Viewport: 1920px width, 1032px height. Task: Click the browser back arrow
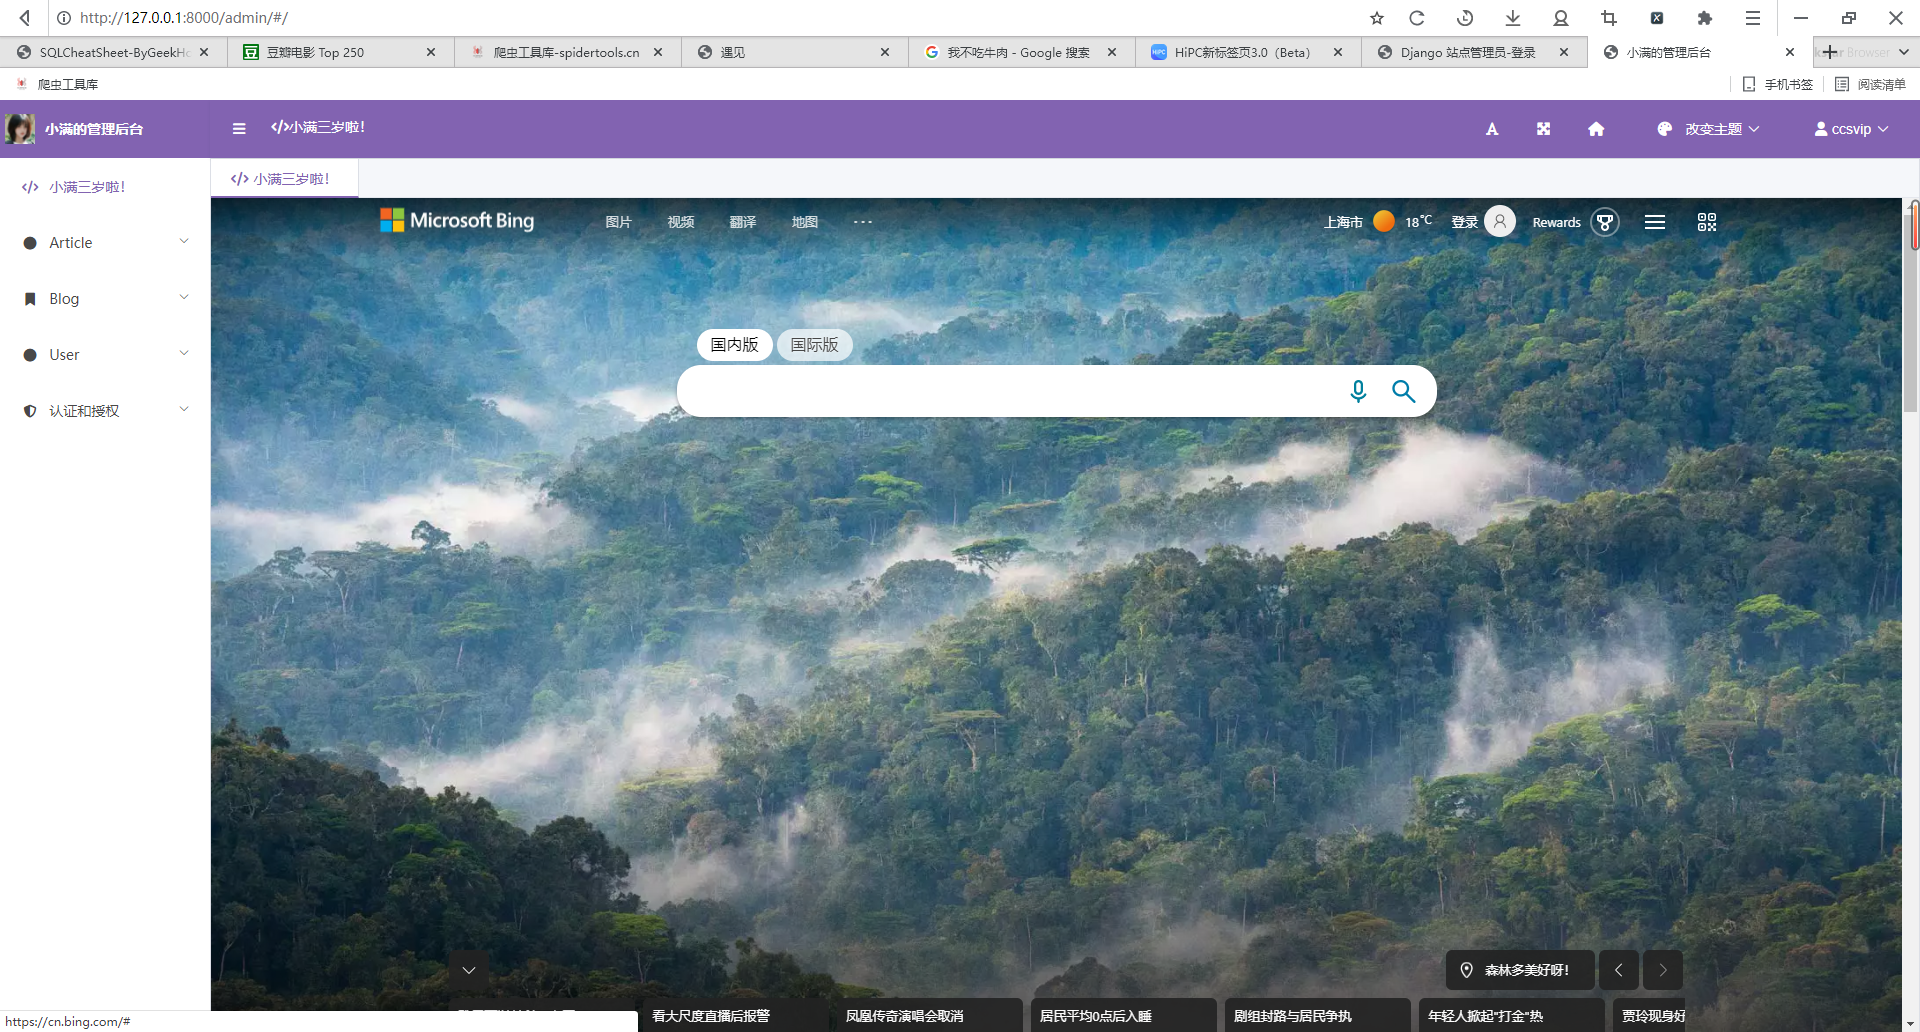click(x=25, y=18)
